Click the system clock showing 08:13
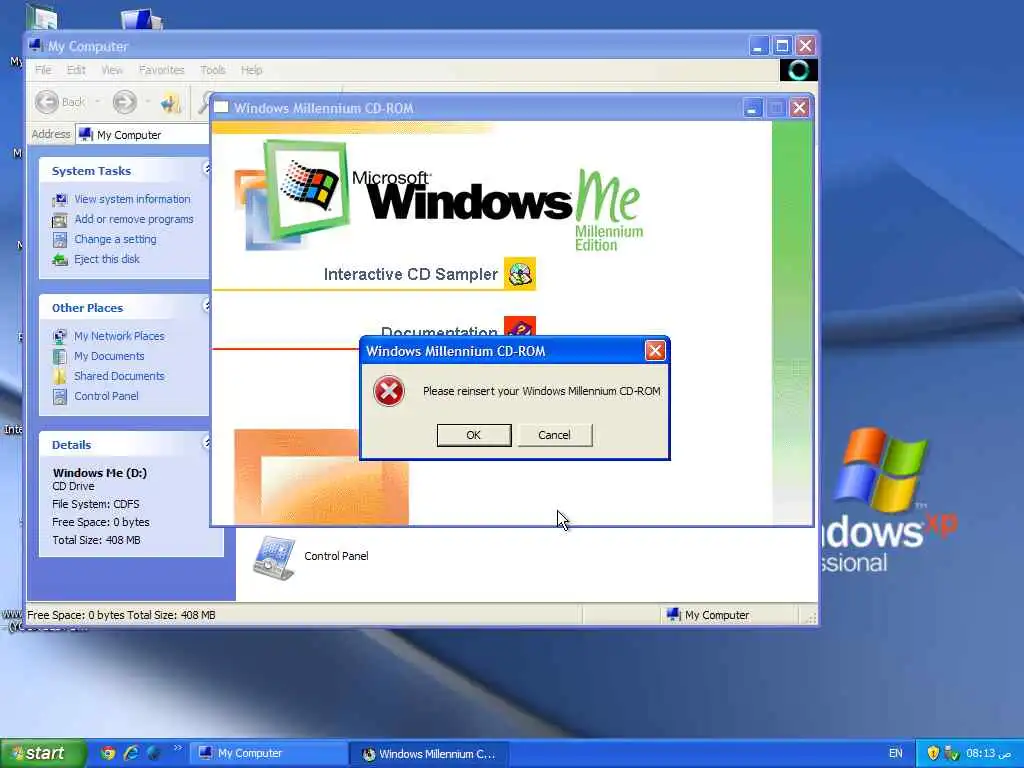Viewport: 1024px width, 768px height. [x=989, y=753]
